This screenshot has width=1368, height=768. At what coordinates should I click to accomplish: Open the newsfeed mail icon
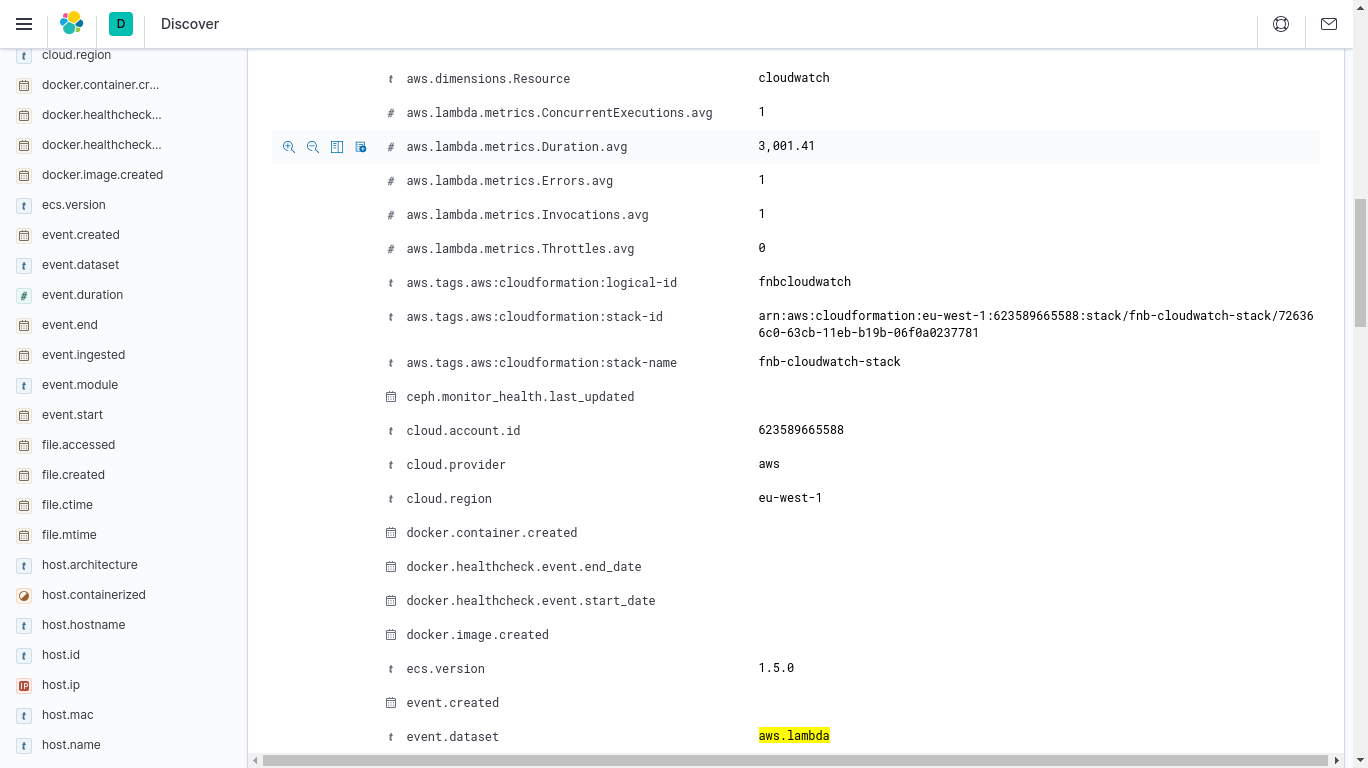pyautogui.click(x=1329, y=24)
